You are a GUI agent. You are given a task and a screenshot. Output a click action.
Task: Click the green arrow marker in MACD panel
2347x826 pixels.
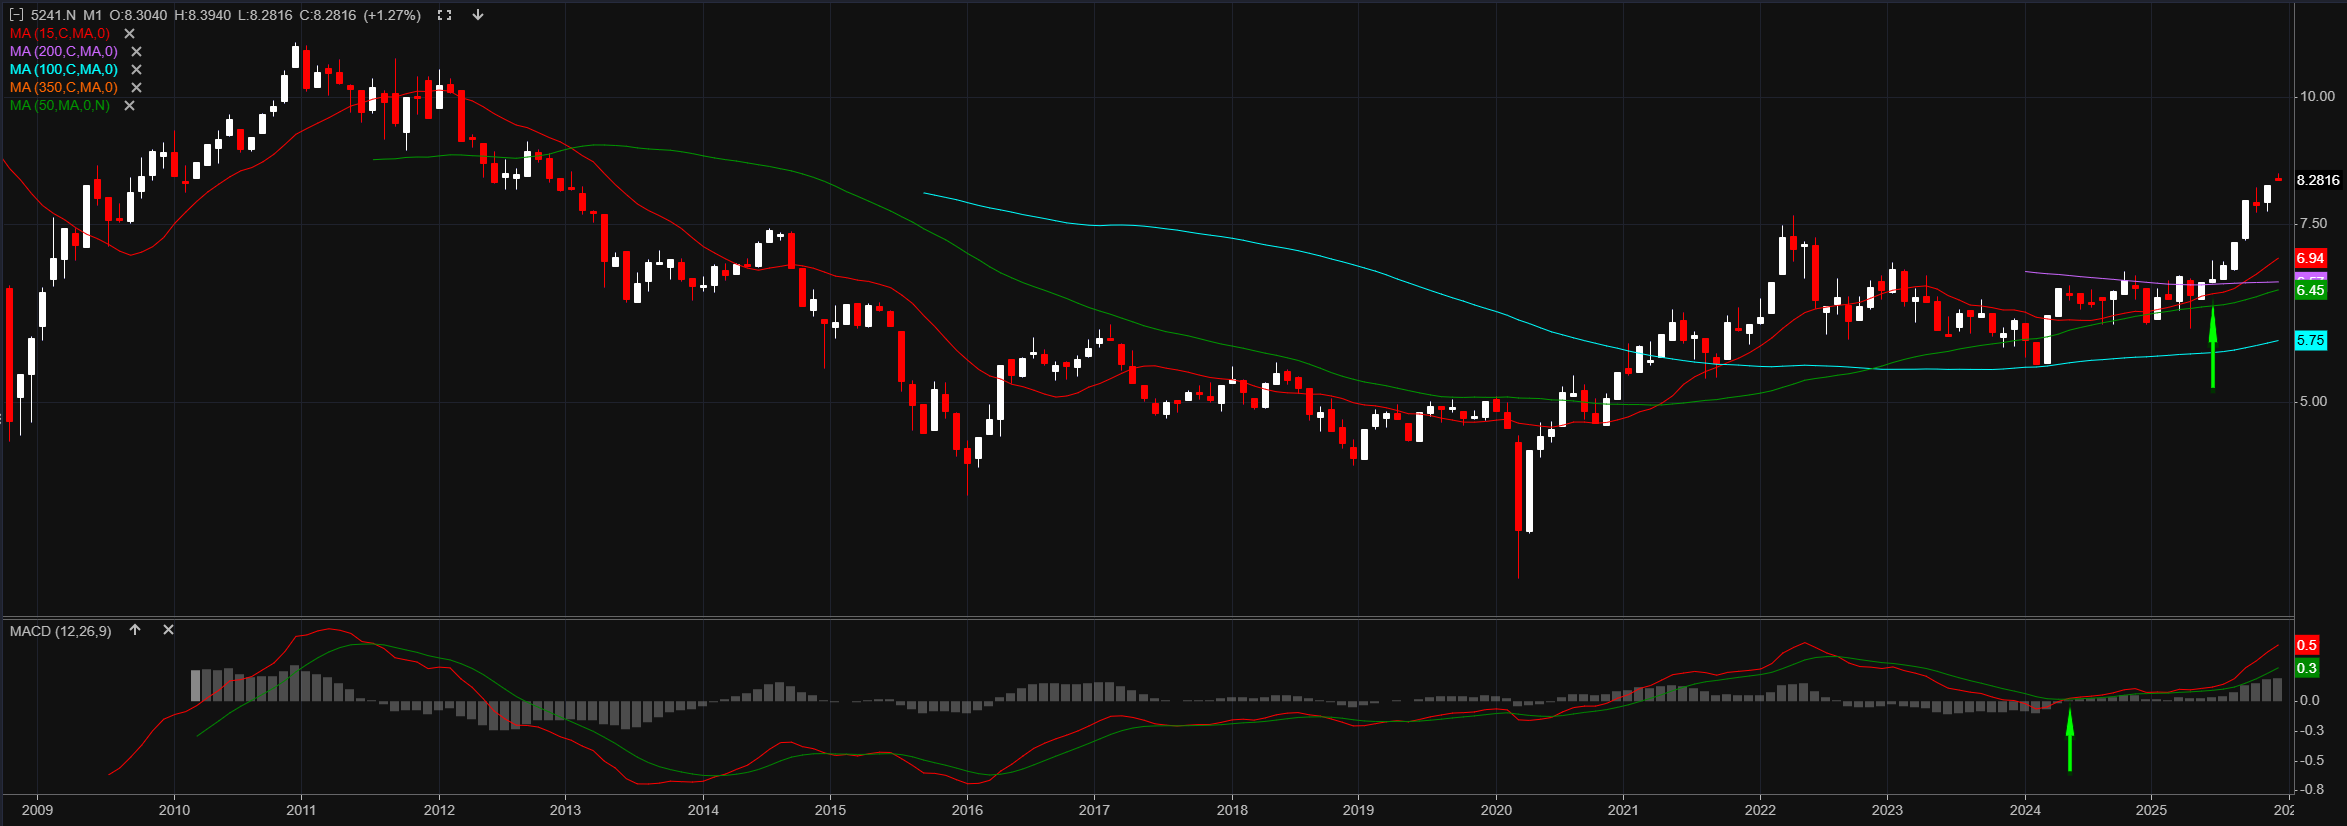(2070, 740)
